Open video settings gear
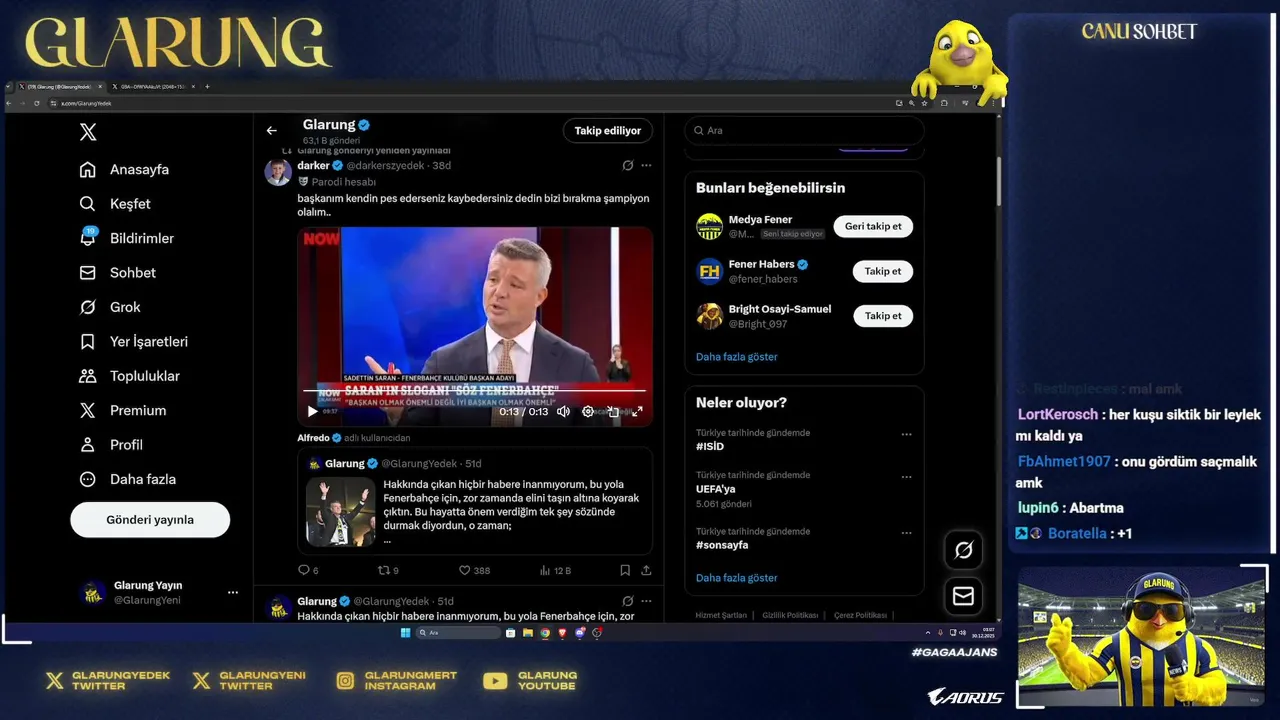Viewport: 1280px width, 720px height. (588, 411)
